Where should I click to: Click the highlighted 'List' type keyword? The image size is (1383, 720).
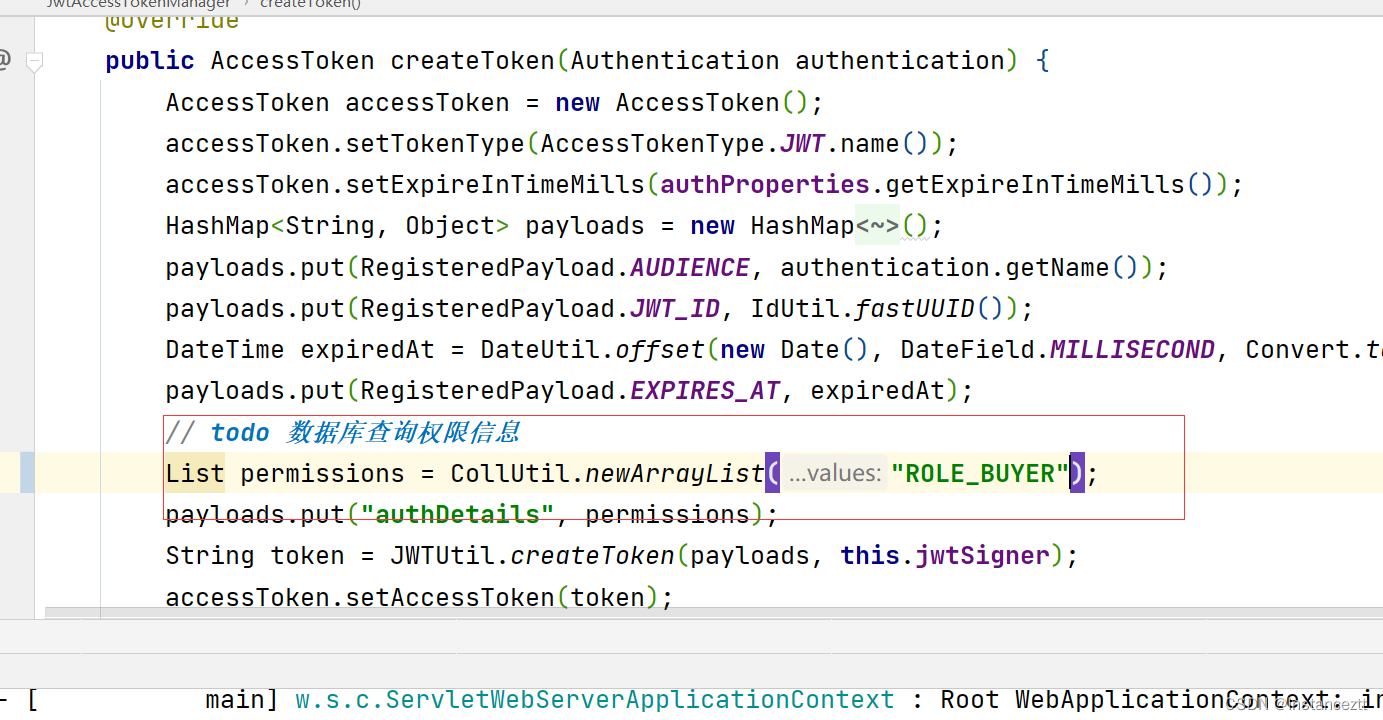click(195, 473)
